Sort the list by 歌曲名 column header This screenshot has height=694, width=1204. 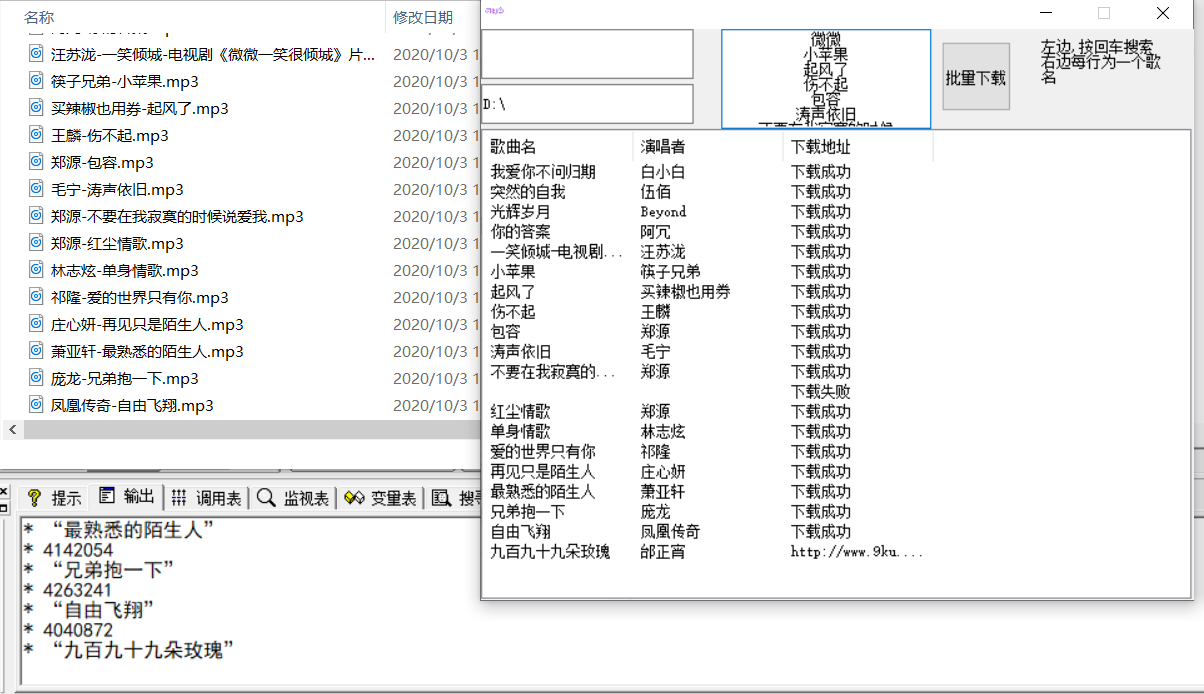558,147
